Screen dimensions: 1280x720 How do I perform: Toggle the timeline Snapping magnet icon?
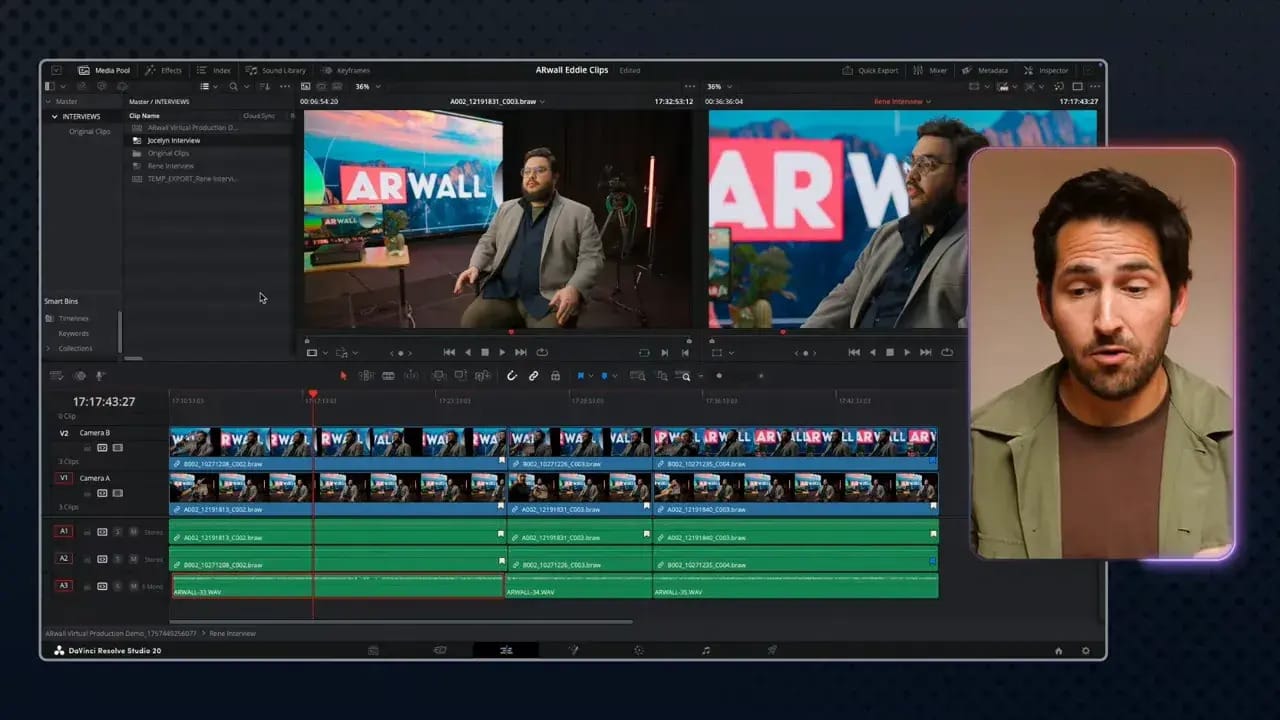click(511, 376)
